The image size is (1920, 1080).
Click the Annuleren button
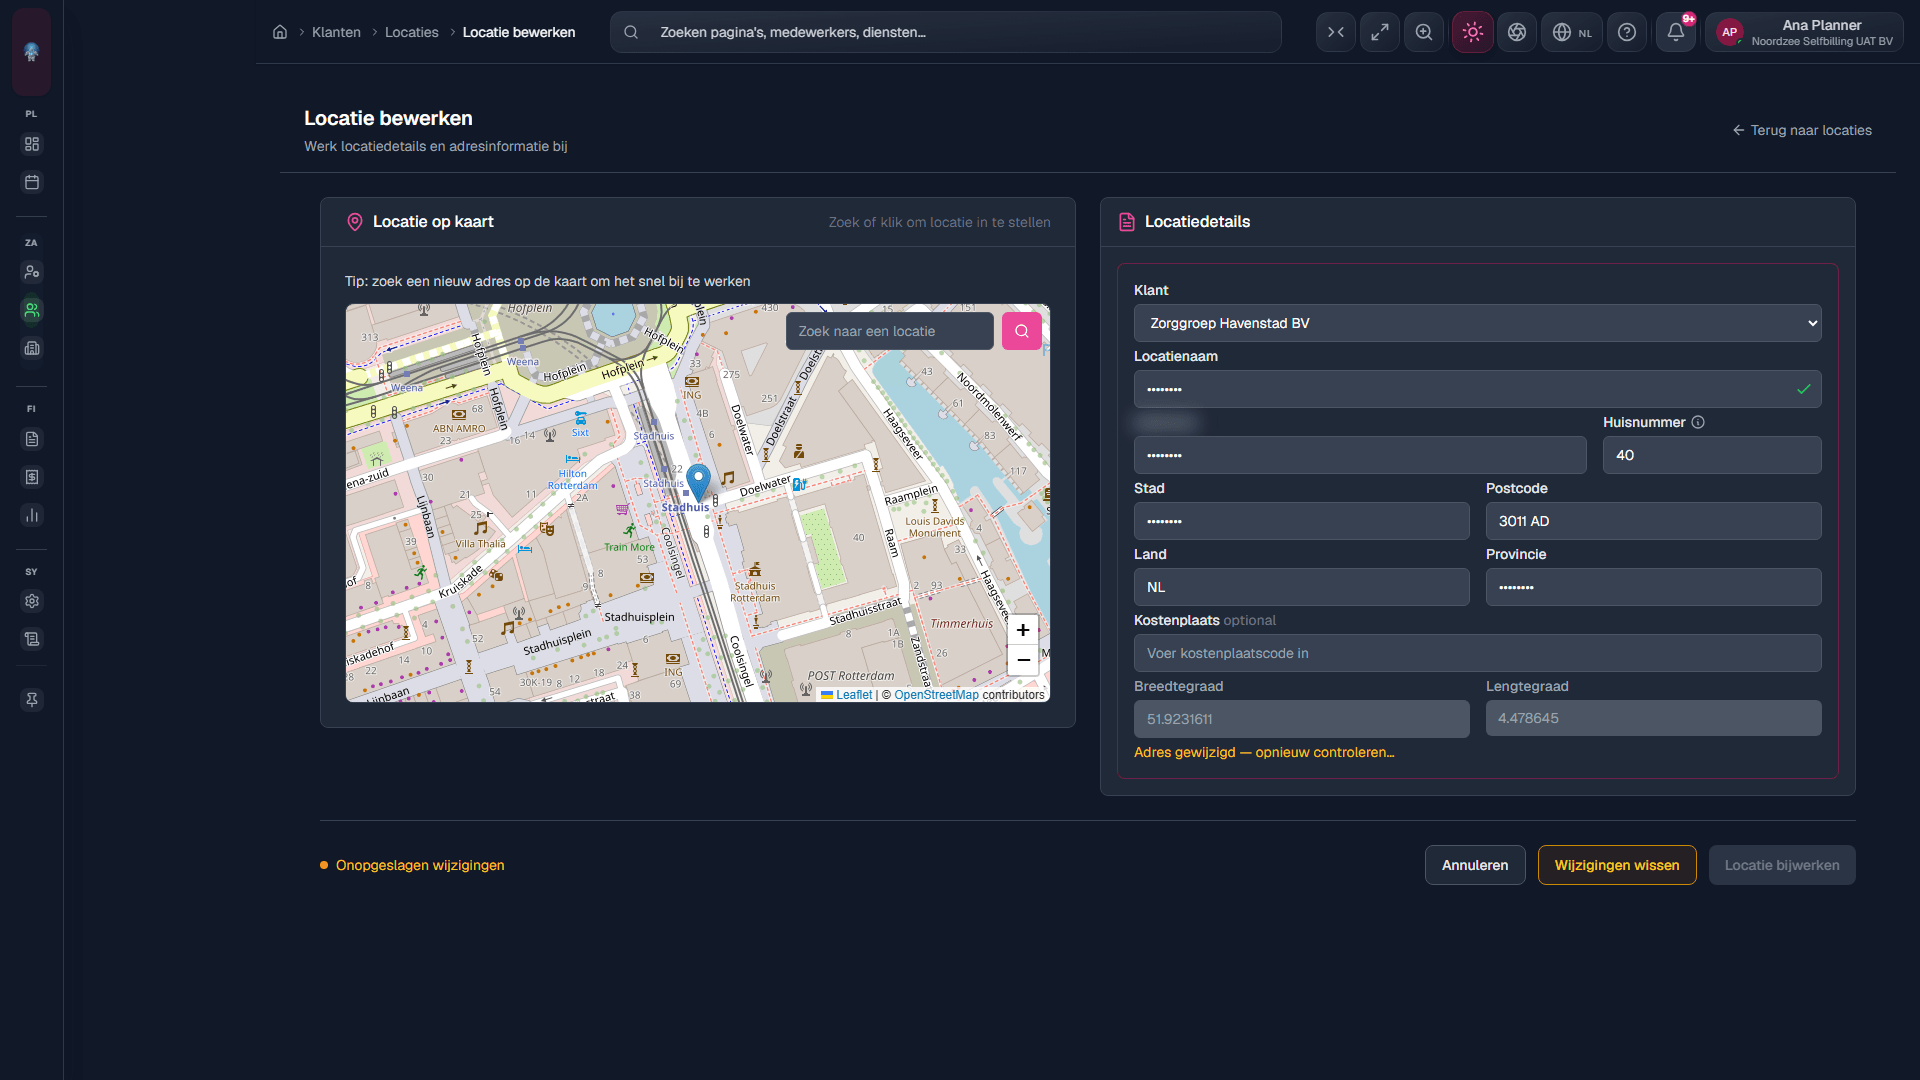[x=1475, y=865]
